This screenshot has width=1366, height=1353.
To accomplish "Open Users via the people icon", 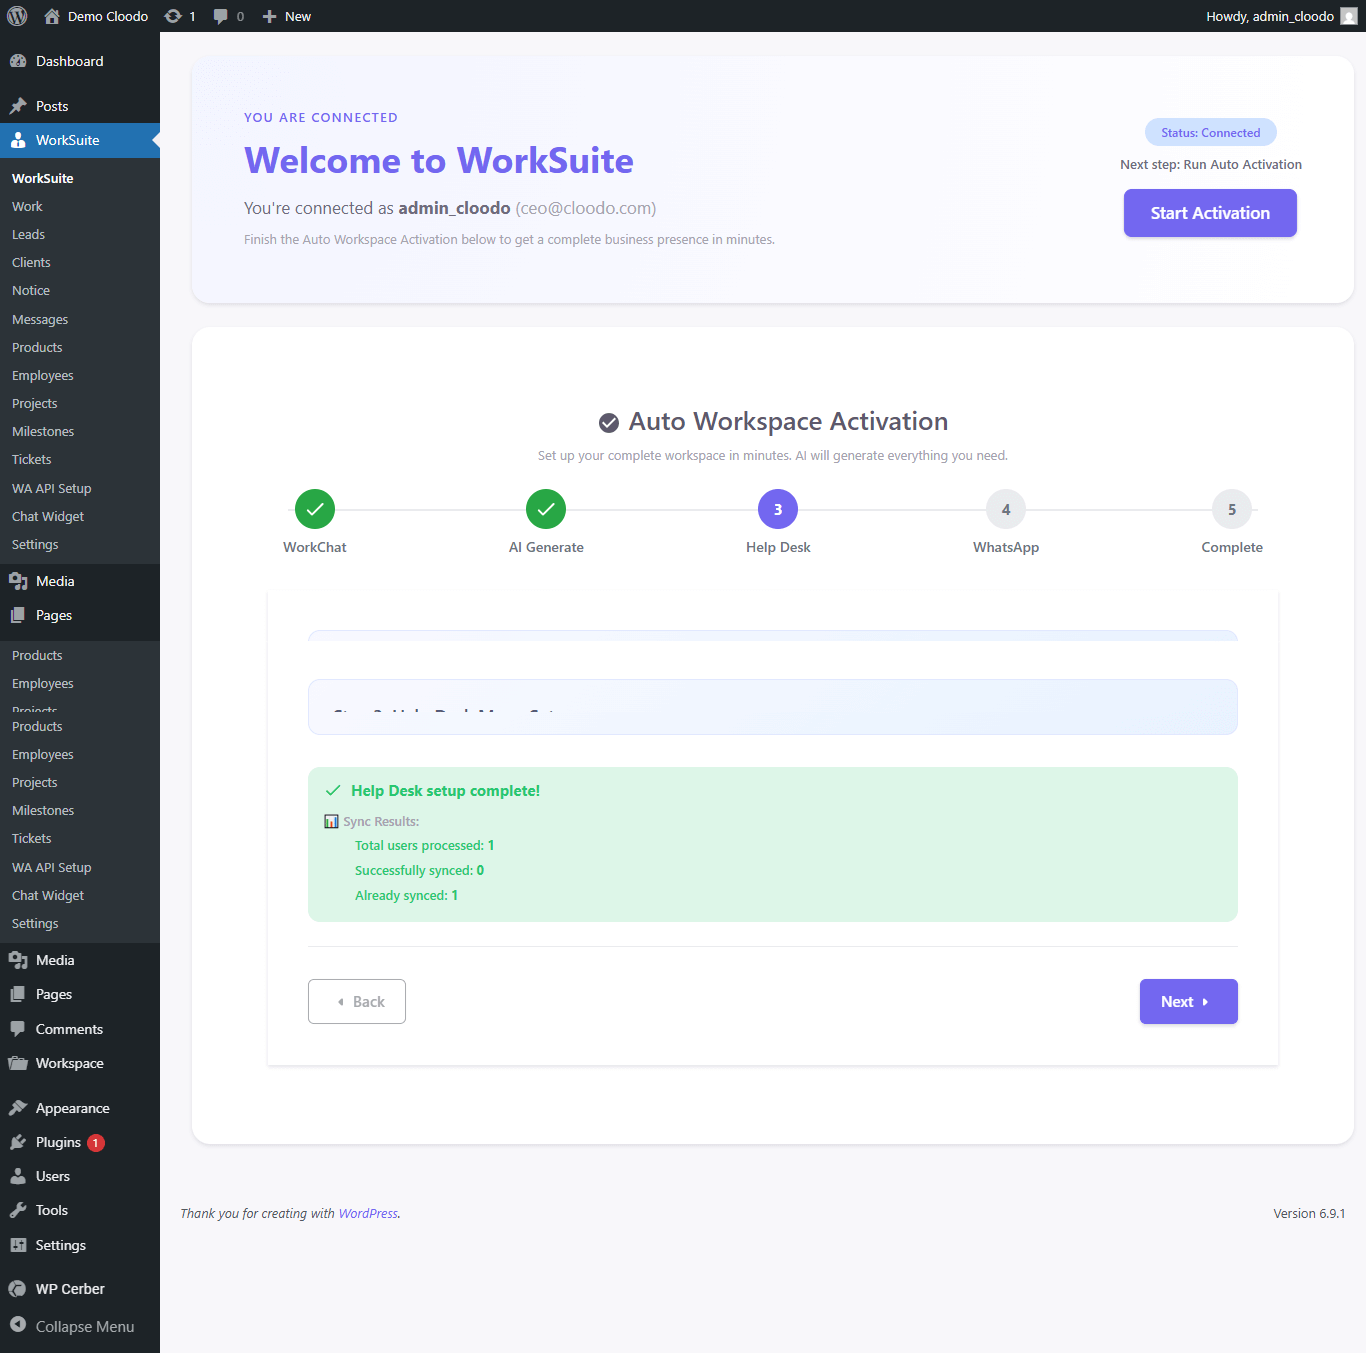I will click(x=20, y=1175).
